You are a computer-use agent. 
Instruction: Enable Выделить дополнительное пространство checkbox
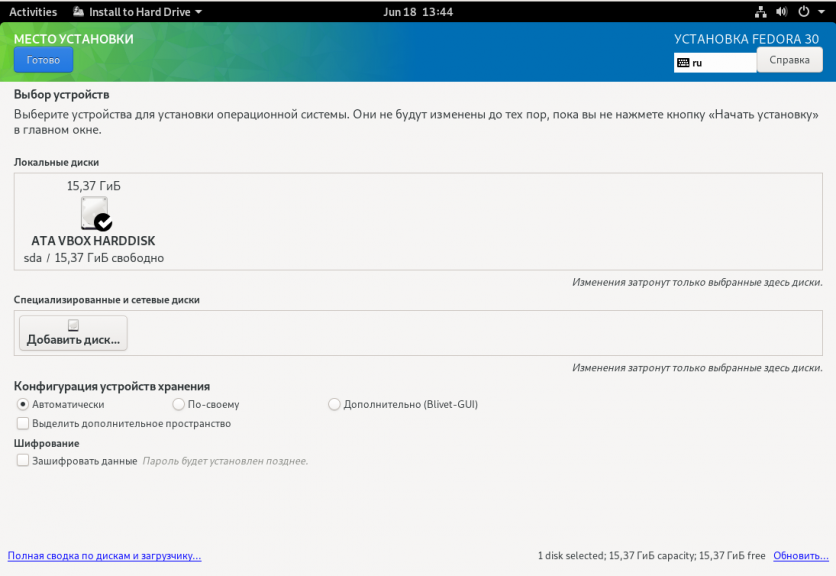click(23, 423)
